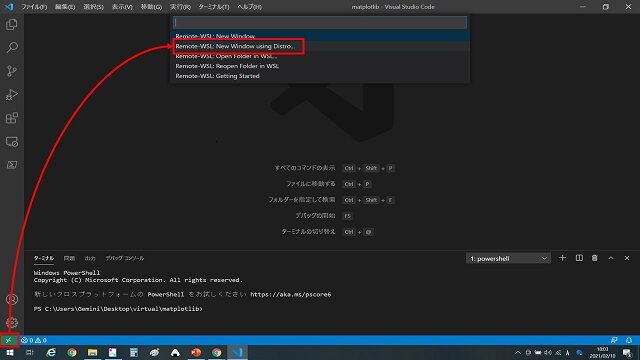Open the ターミナル(T) menu
Screen dimensions: 640x360
click(213, 7)
